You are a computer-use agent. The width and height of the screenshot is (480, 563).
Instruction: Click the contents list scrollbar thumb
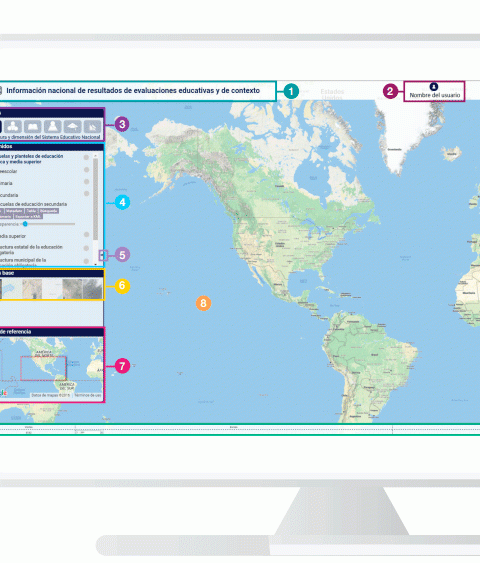pos(95,199)
